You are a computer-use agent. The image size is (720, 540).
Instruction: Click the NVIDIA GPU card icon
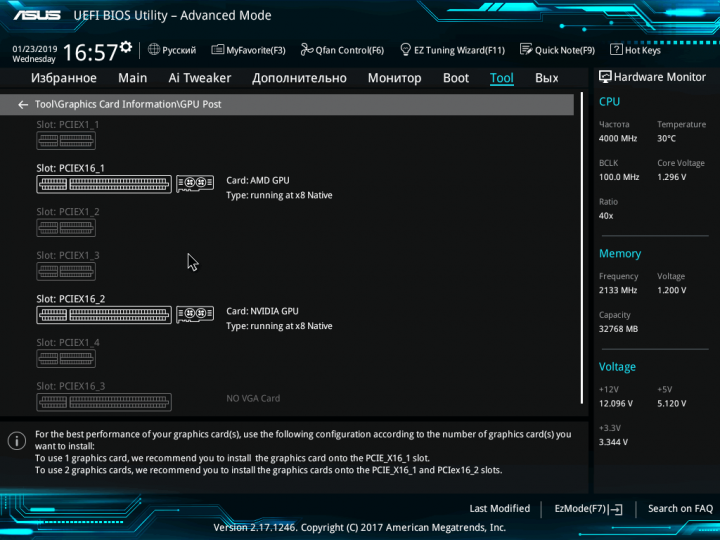click(195, 314)
